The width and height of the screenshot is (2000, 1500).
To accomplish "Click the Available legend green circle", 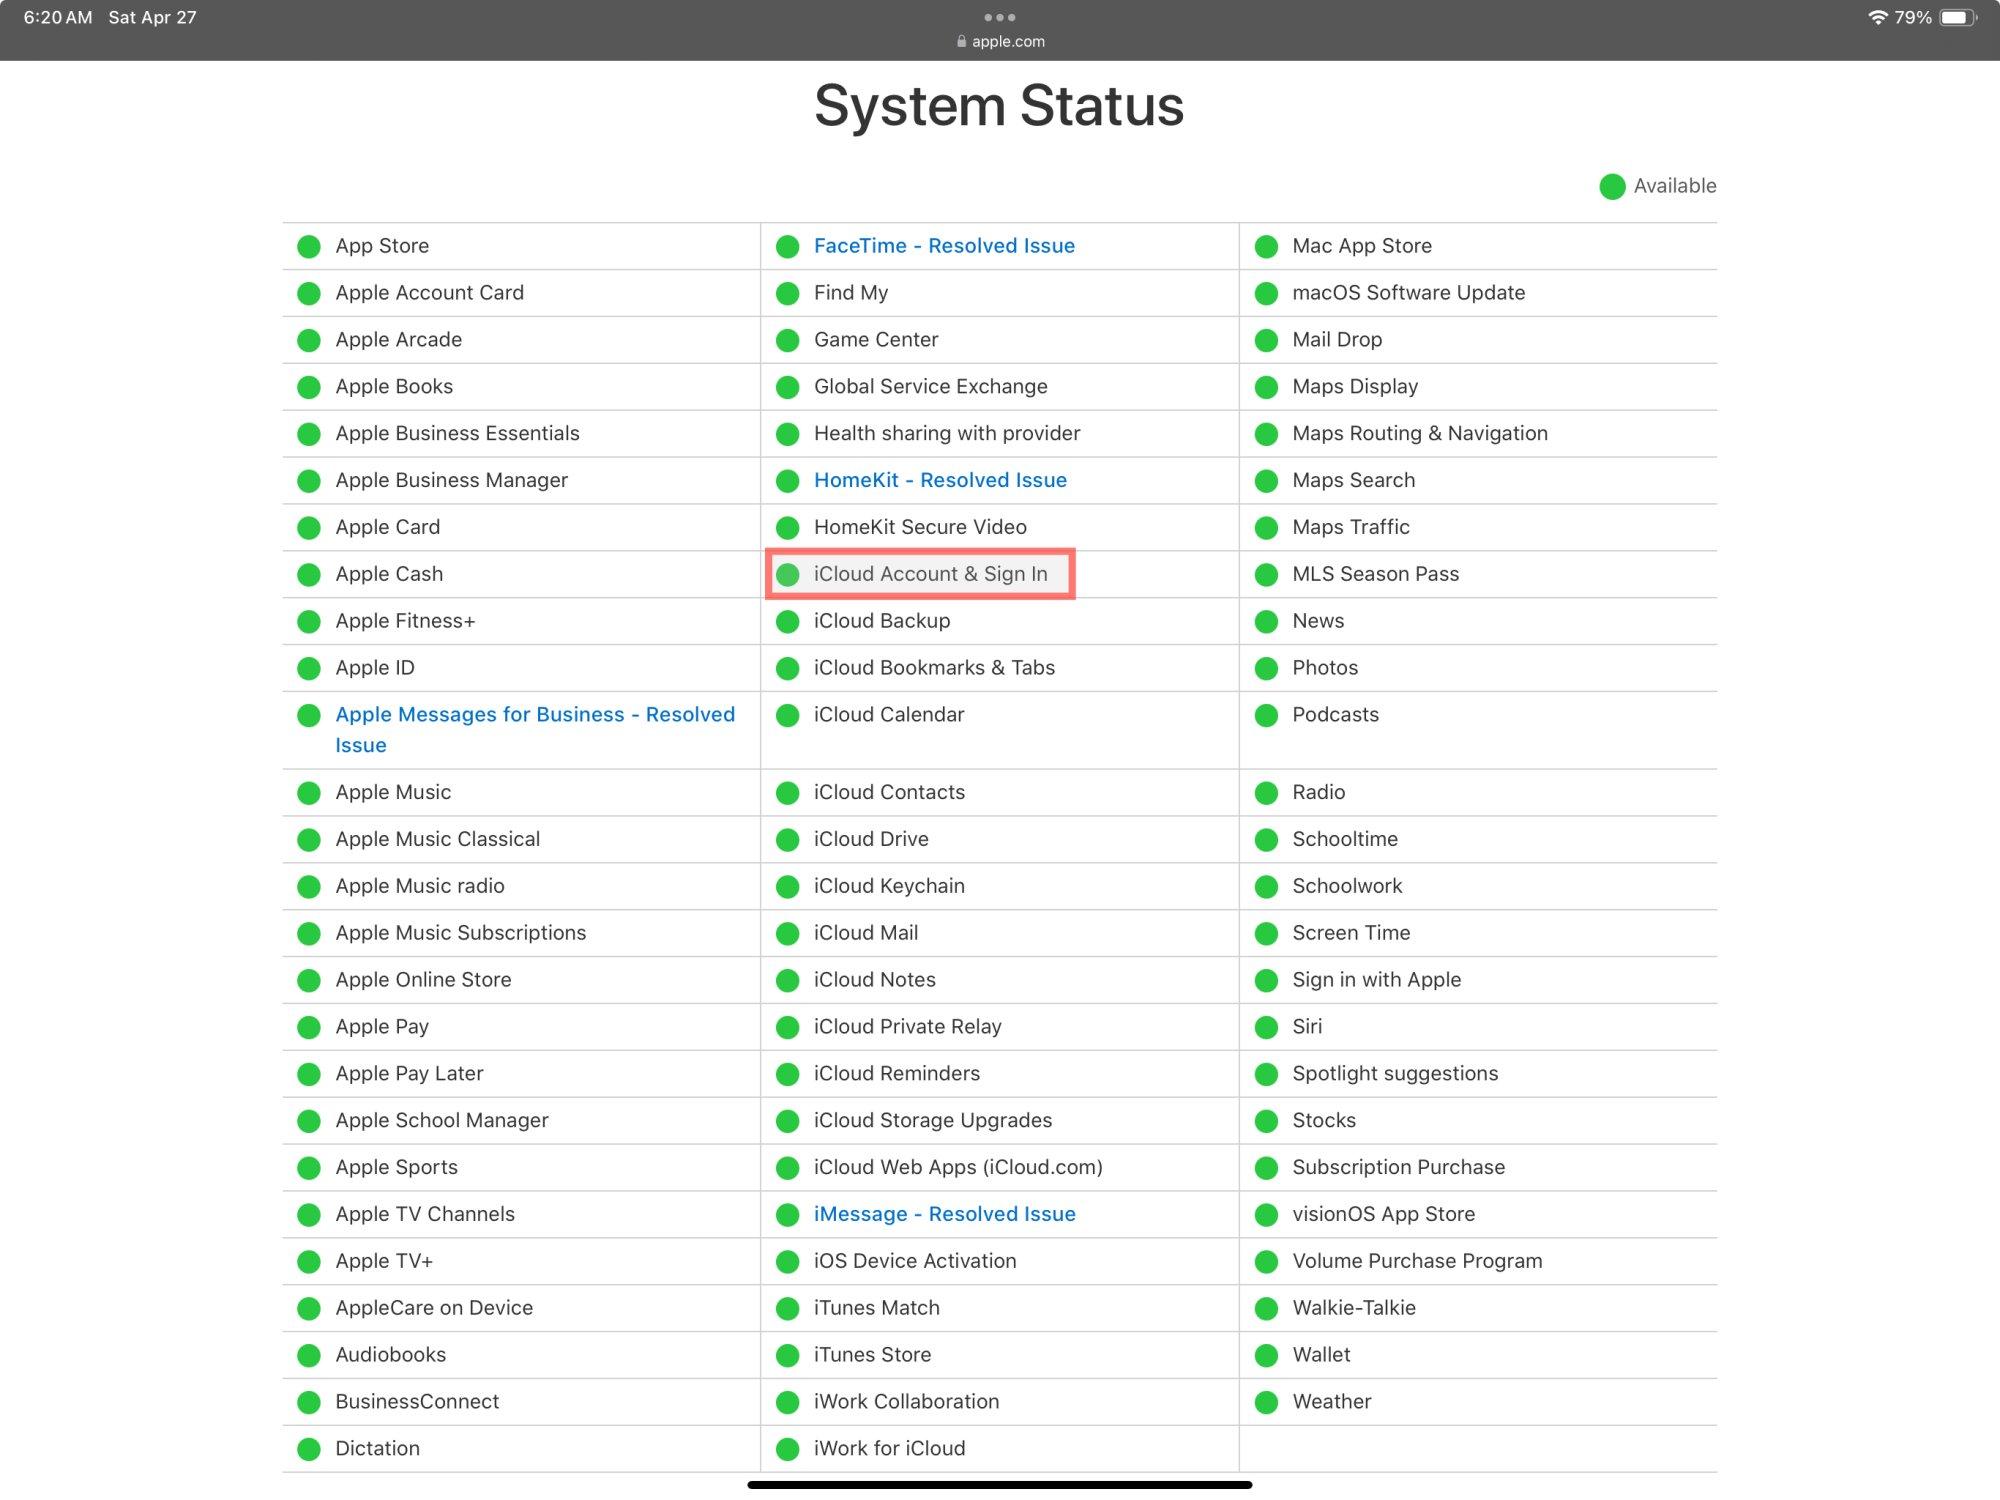I will point(1612,186).
